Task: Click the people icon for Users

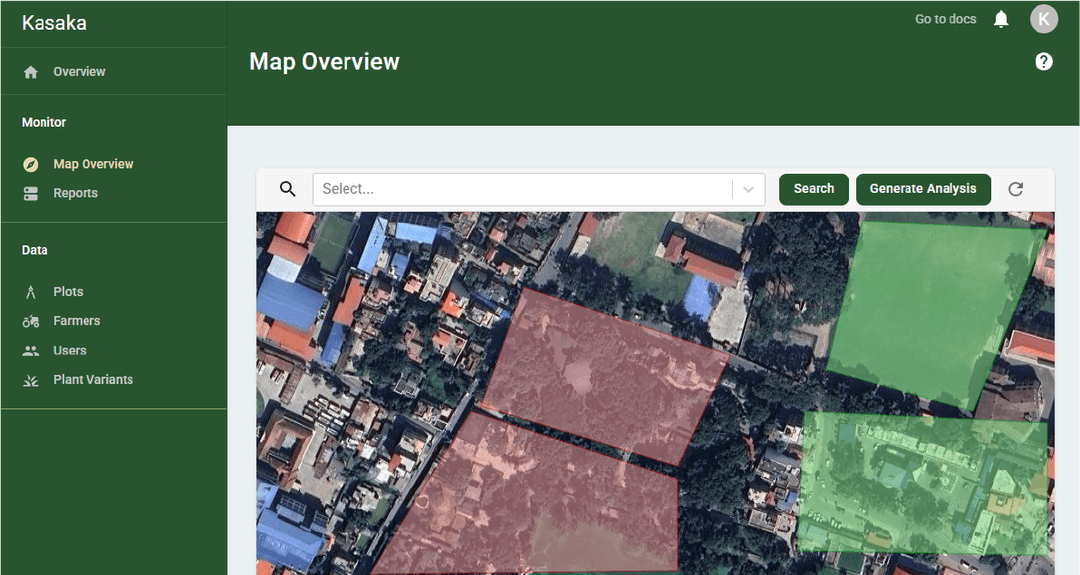Action: (31, 351)
